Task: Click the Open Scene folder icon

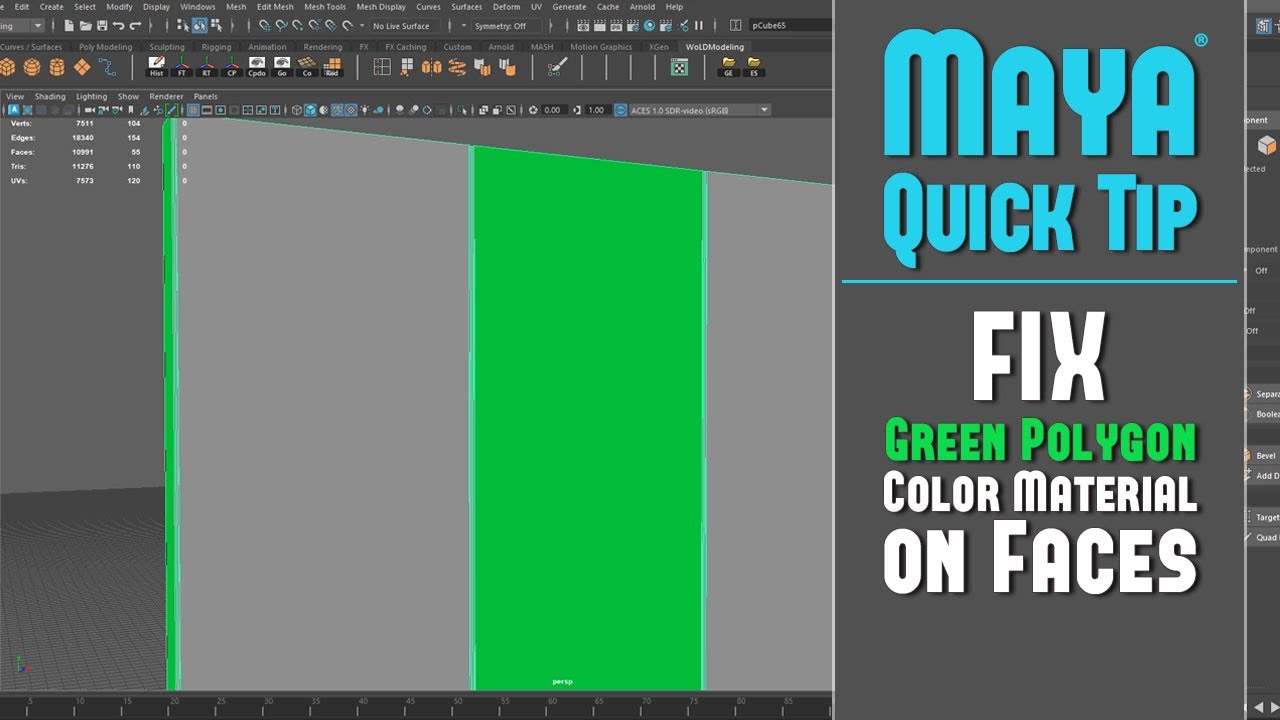Action: pos(86,25)
